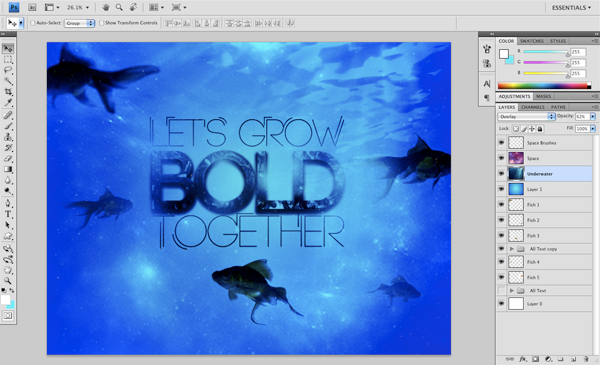Viewport: 600px width, 365px height.
Task: Open the Opacity slider dropdown arrow
Action: [x=593, y=117]
